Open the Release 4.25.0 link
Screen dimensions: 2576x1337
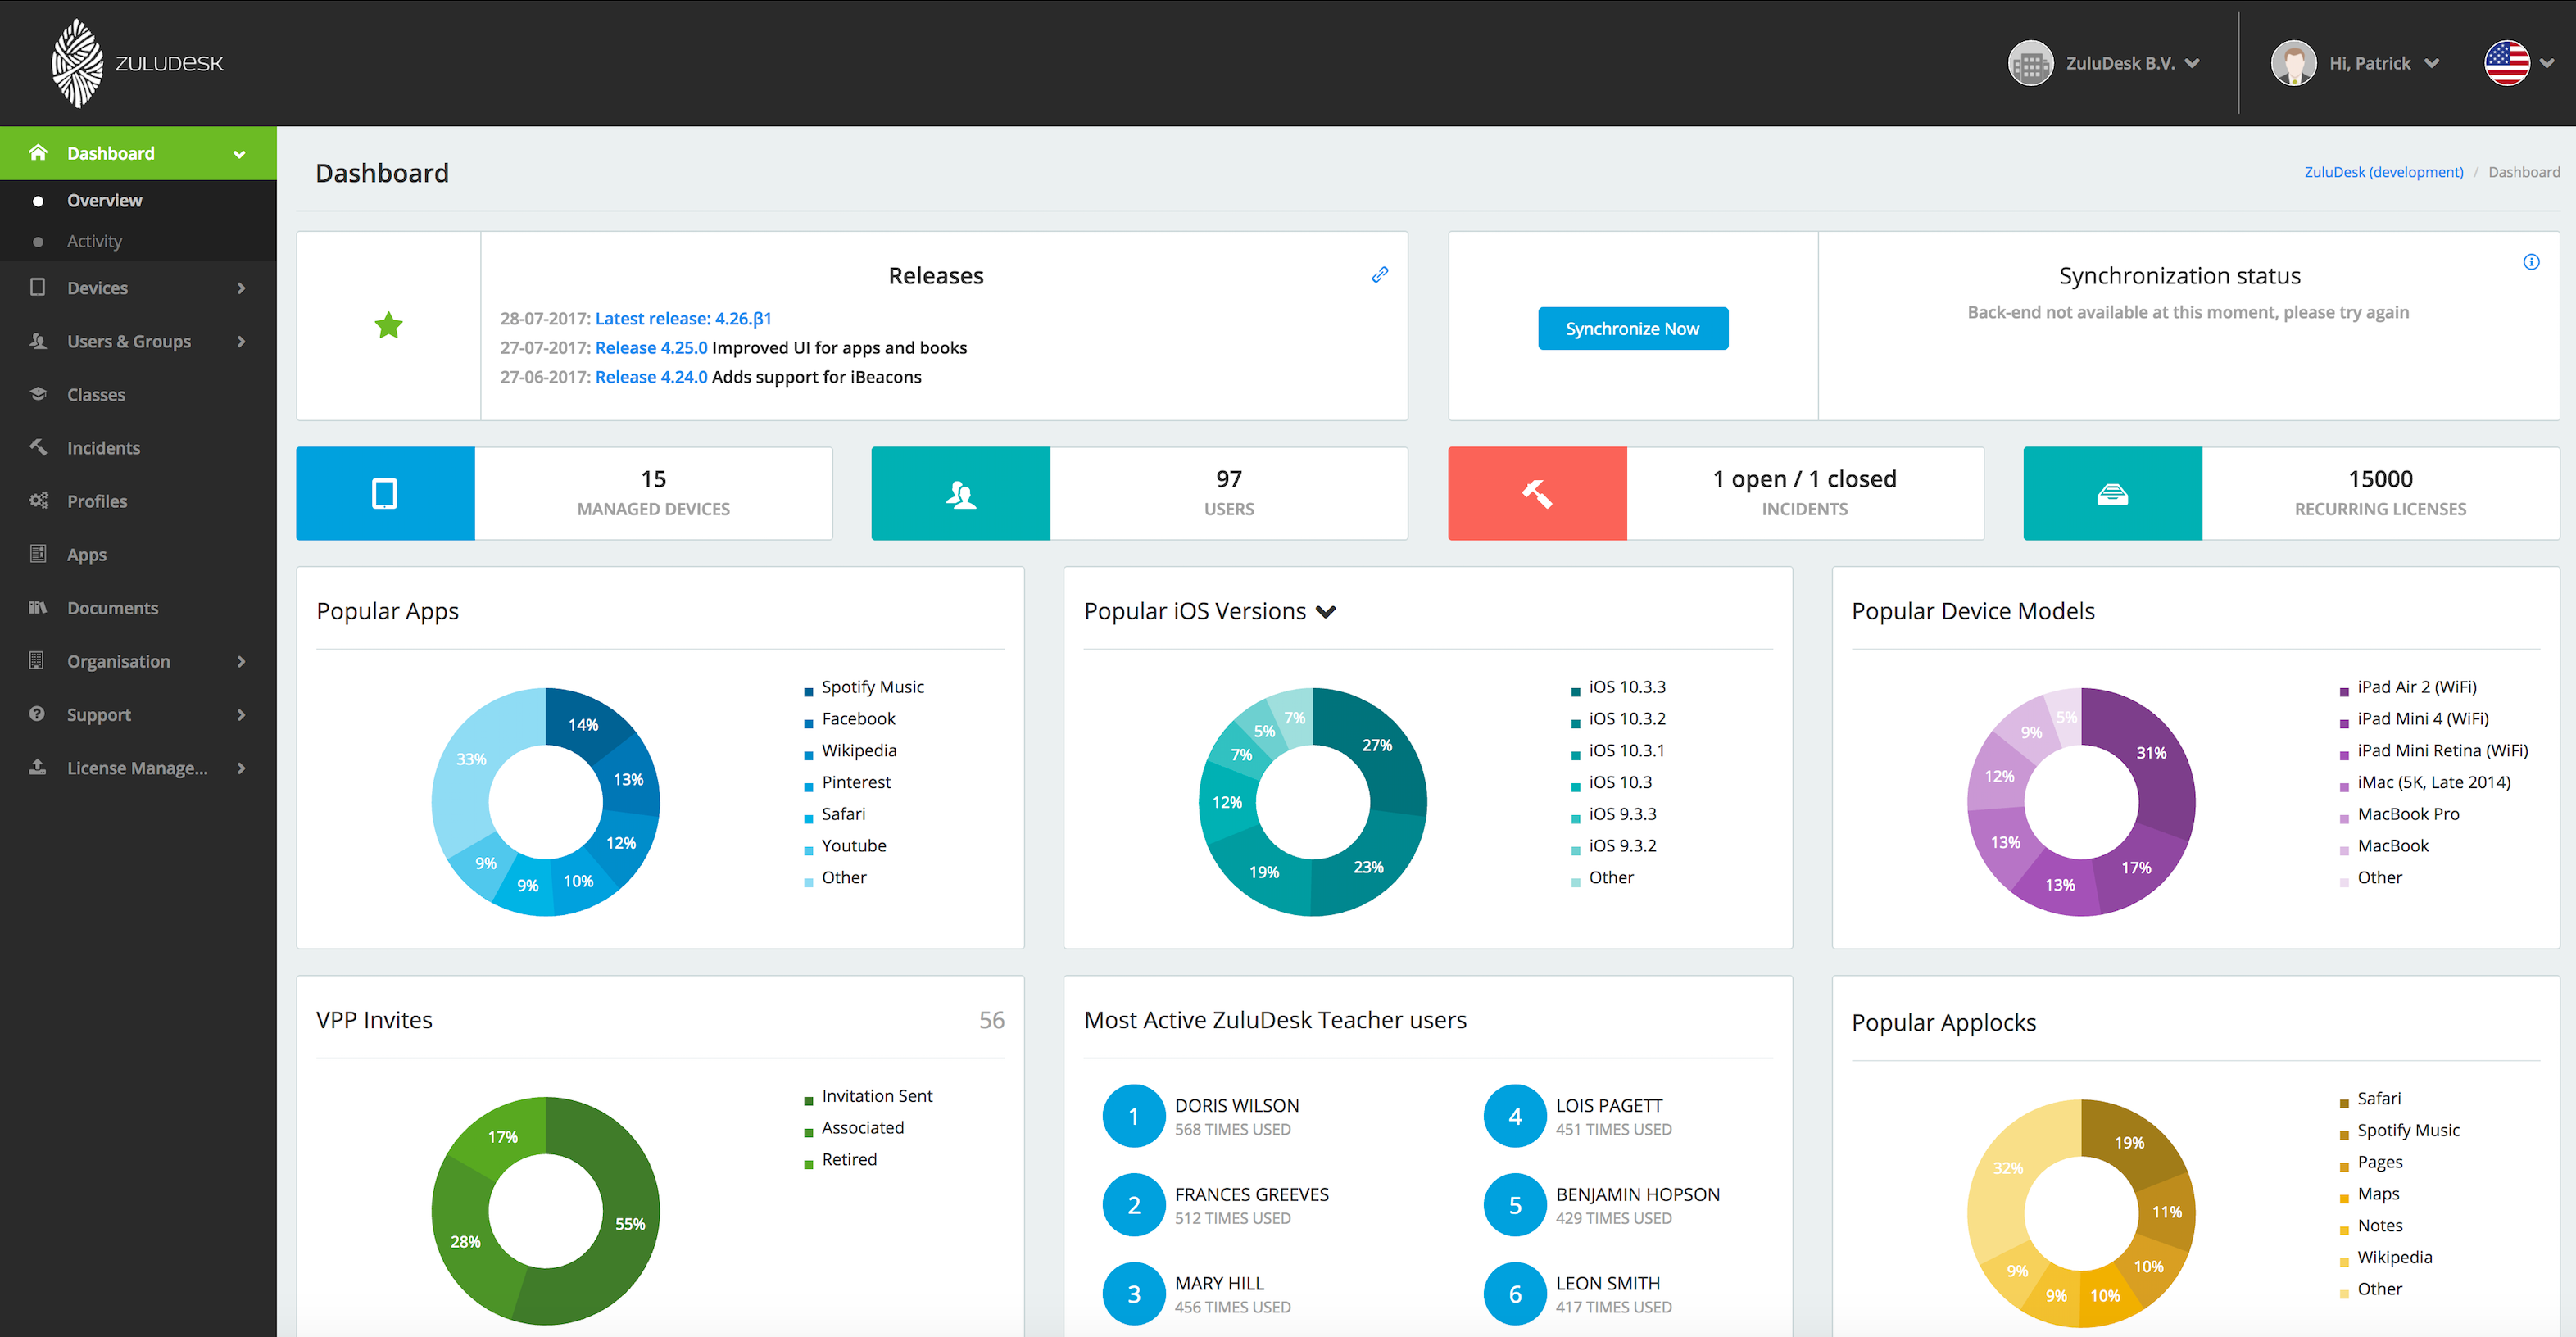click(x=650, y=348)
